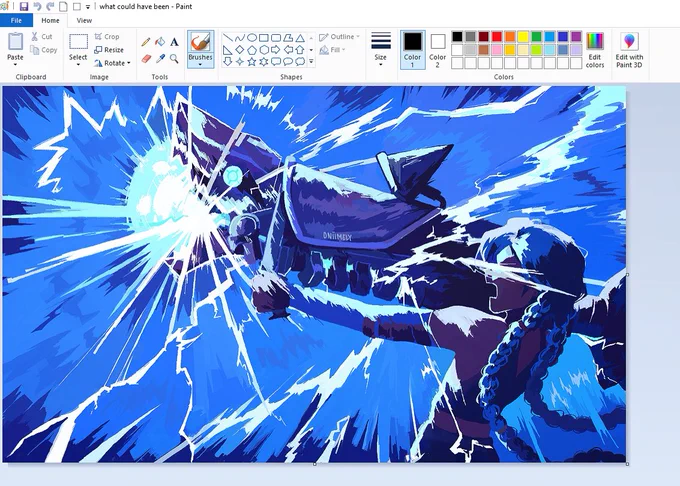Image resolution: width=680 pixels, height=486 pixels.
Task: Choose the Right arrow shape
Action: pos(276,50)
